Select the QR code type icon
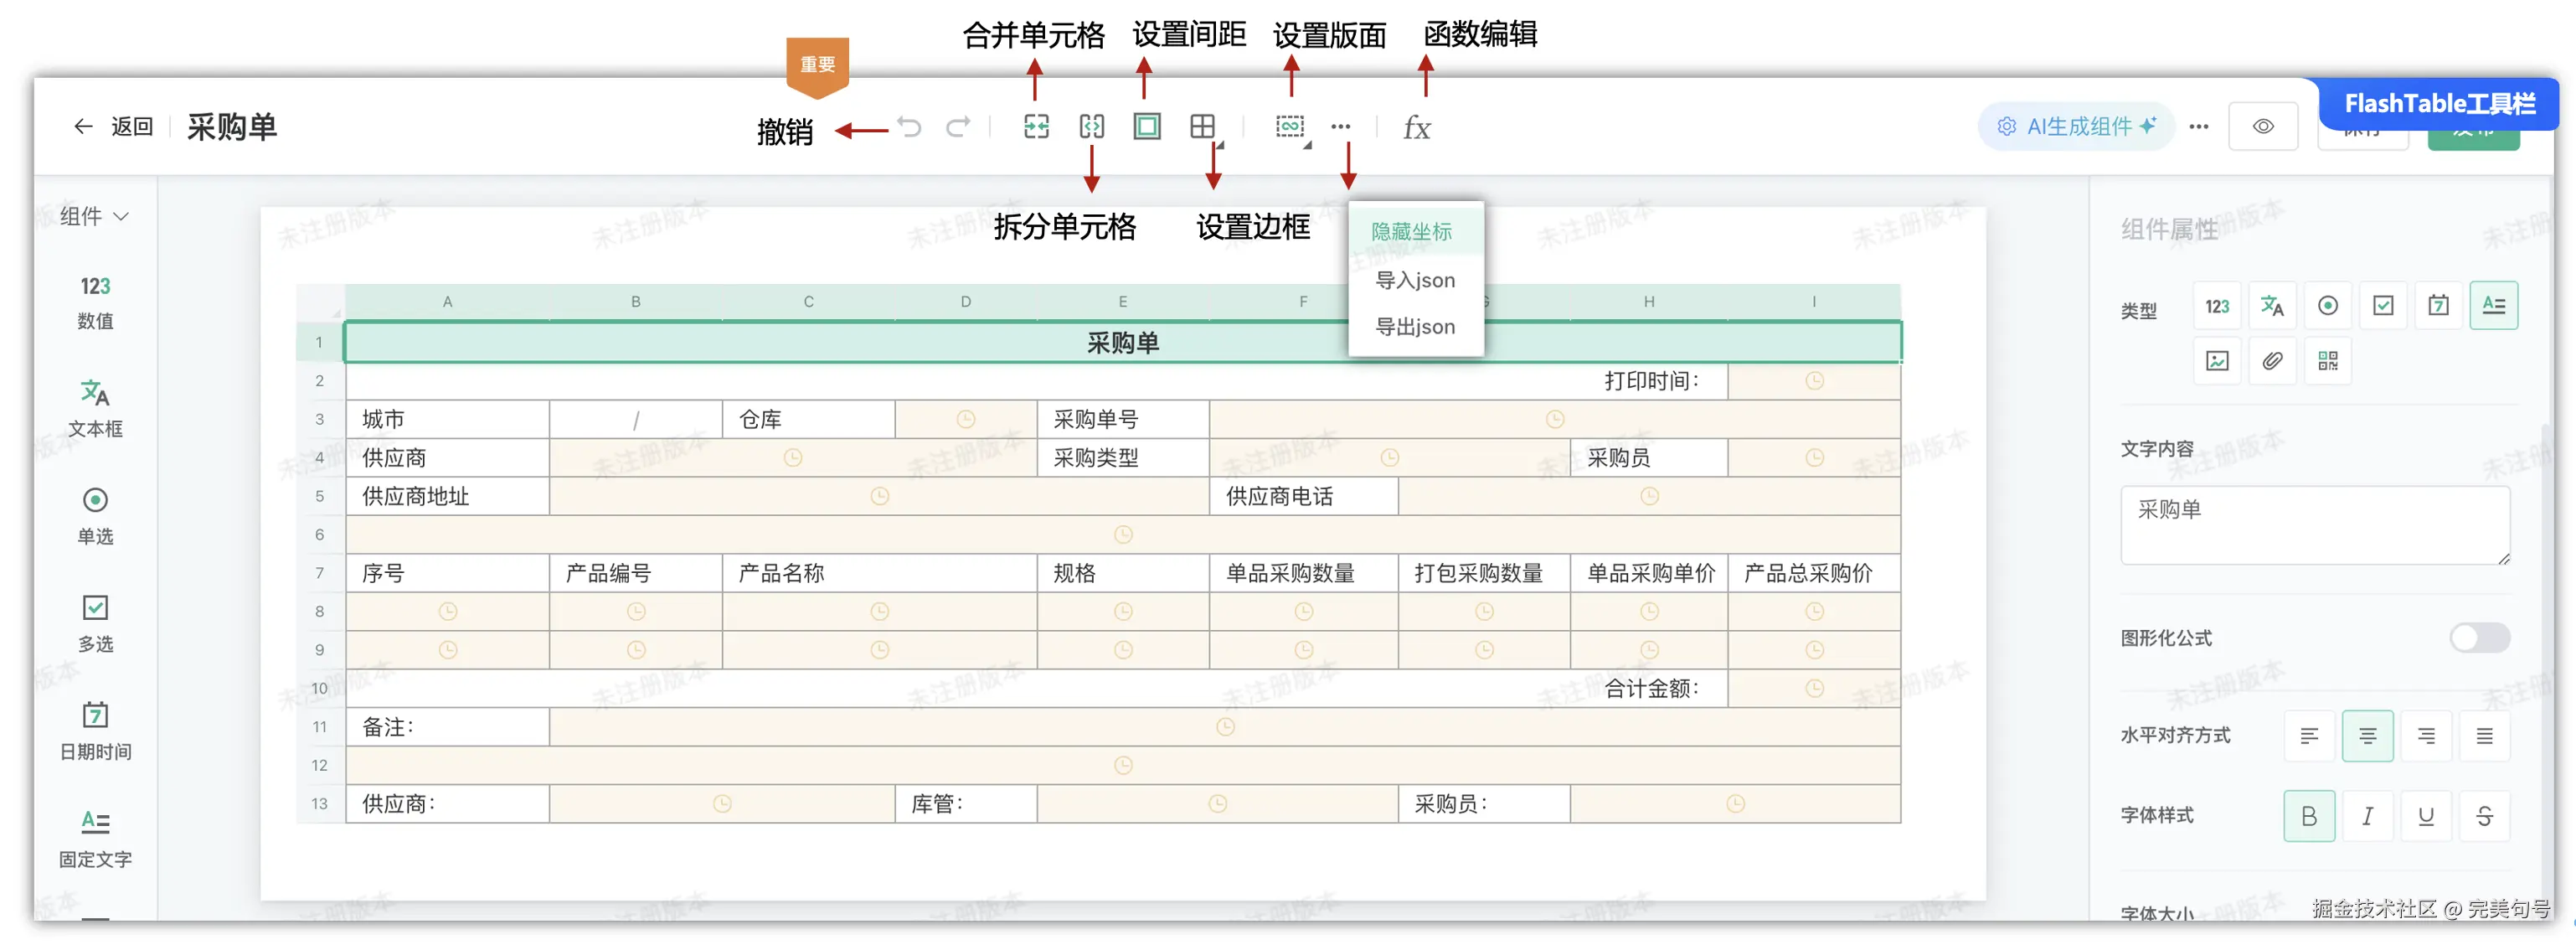This screenshot has height=945, width=2576. 2327,361
